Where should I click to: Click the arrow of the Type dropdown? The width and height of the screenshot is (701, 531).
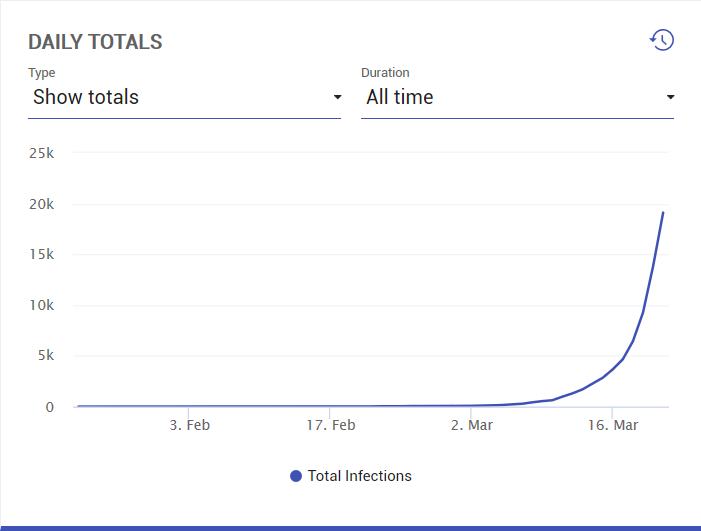coord(337,97)
